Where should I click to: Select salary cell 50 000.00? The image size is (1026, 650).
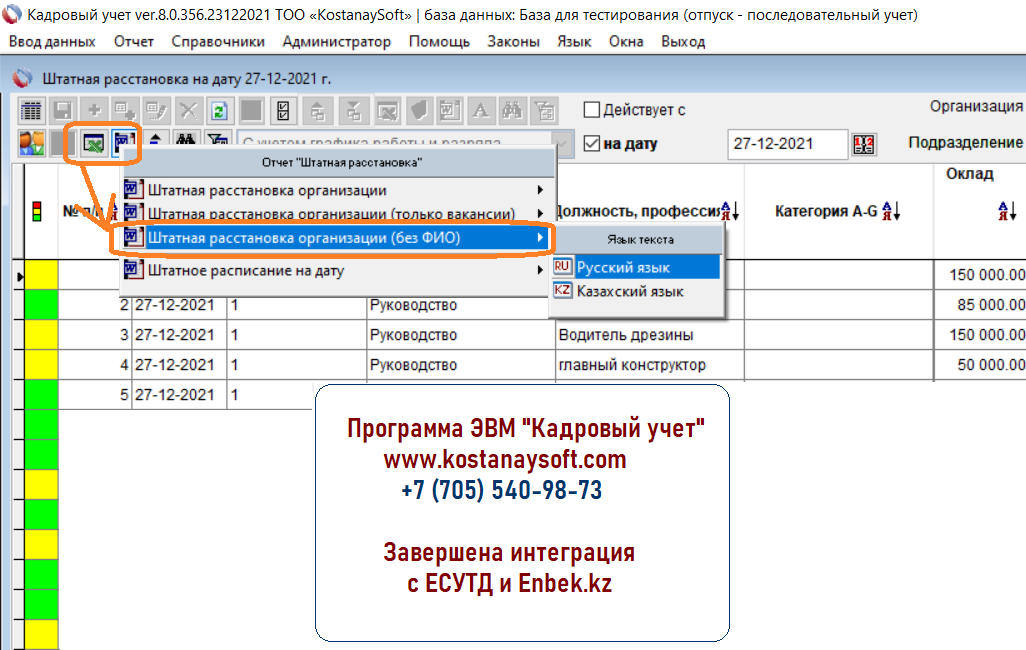980,365
